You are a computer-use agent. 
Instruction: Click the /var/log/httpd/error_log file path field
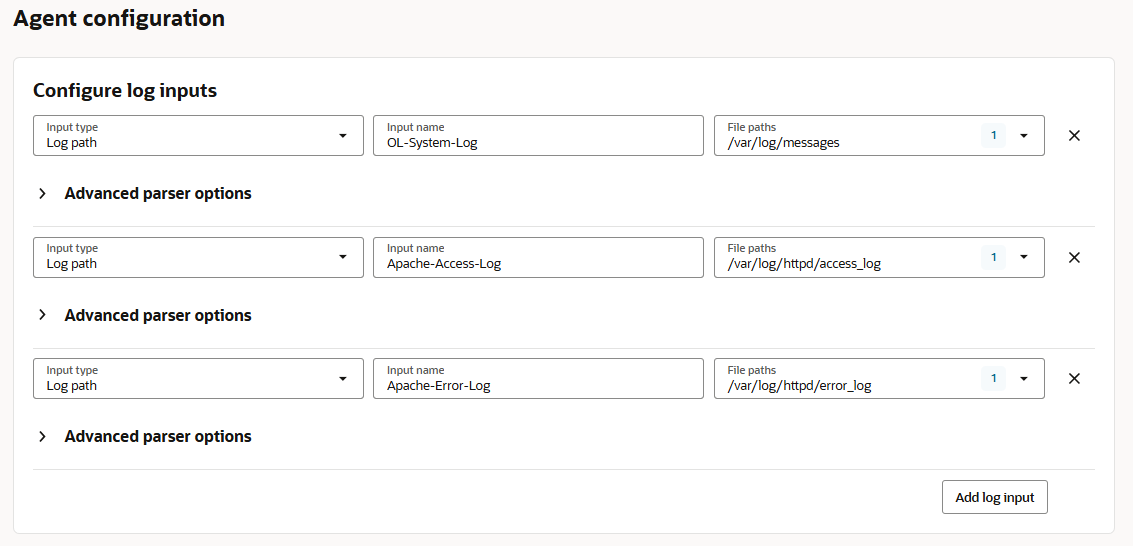coord(840,385)
